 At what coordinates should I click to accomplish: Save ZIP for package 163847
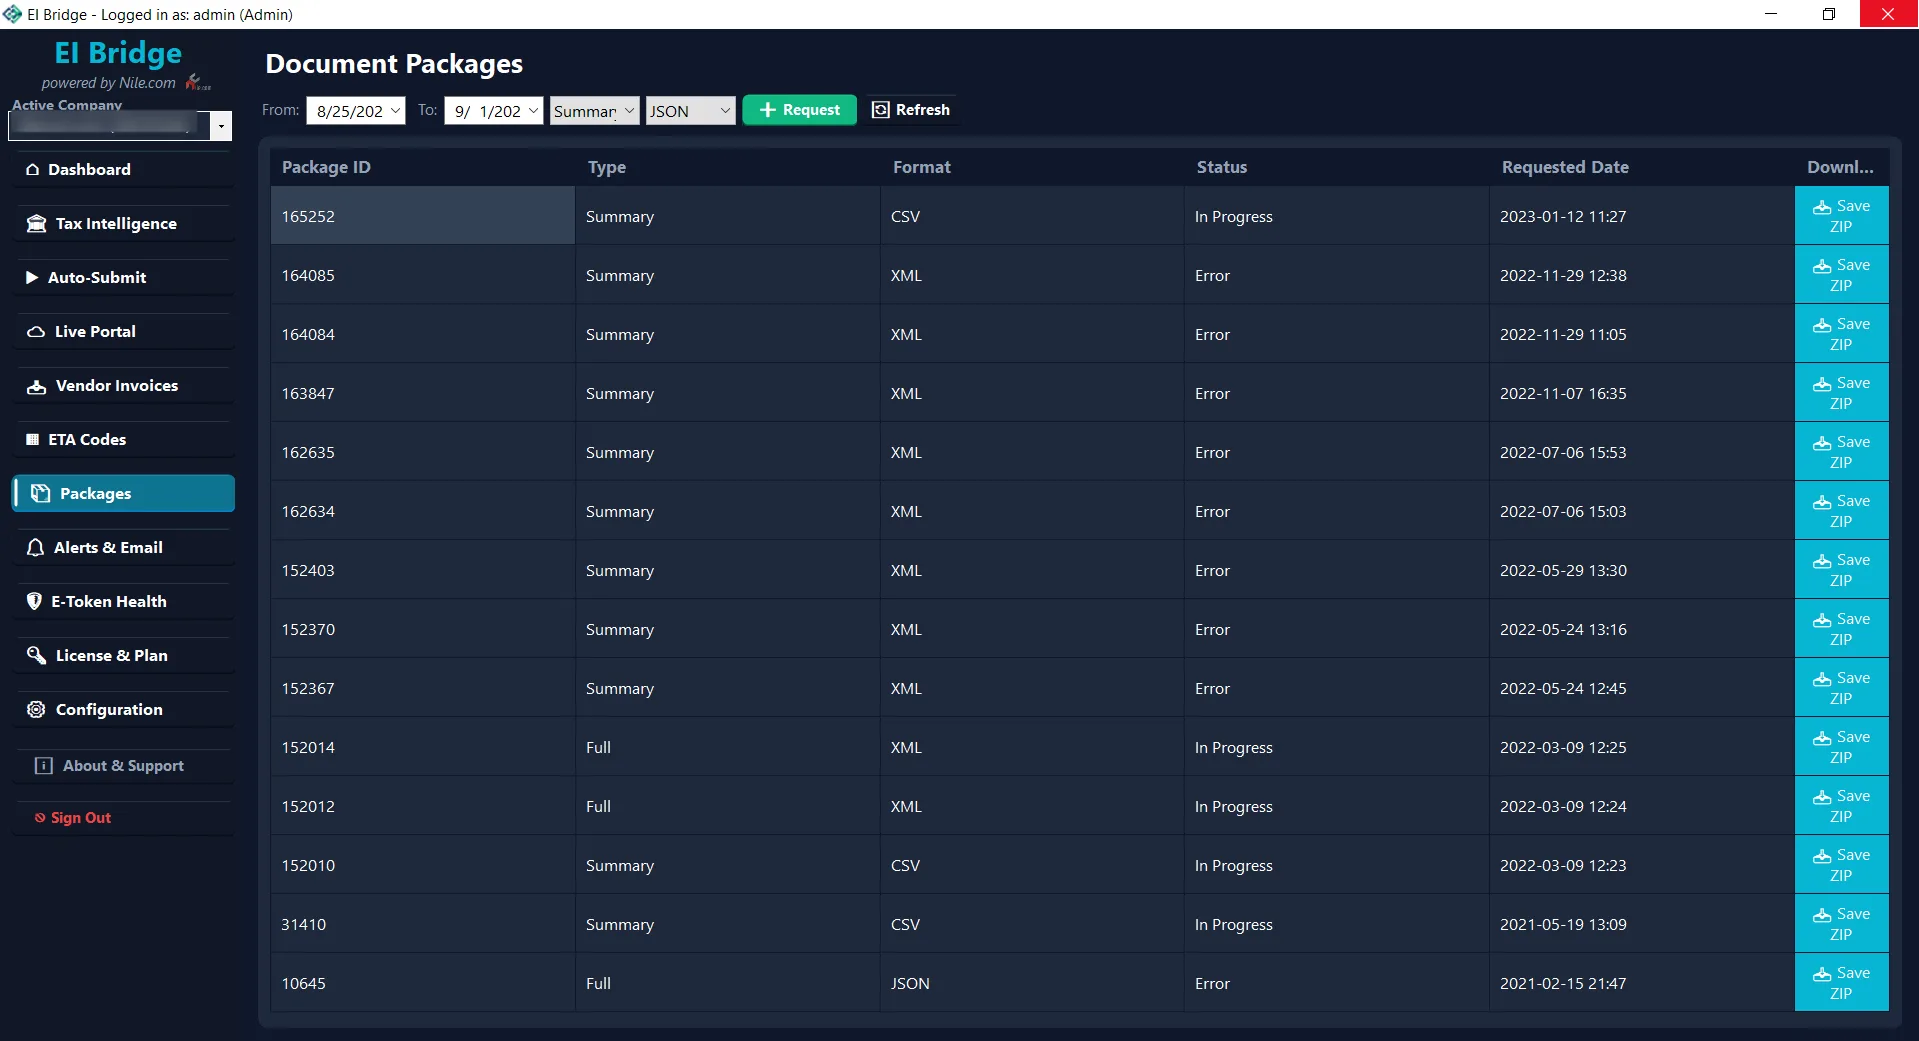point(1841,393)
